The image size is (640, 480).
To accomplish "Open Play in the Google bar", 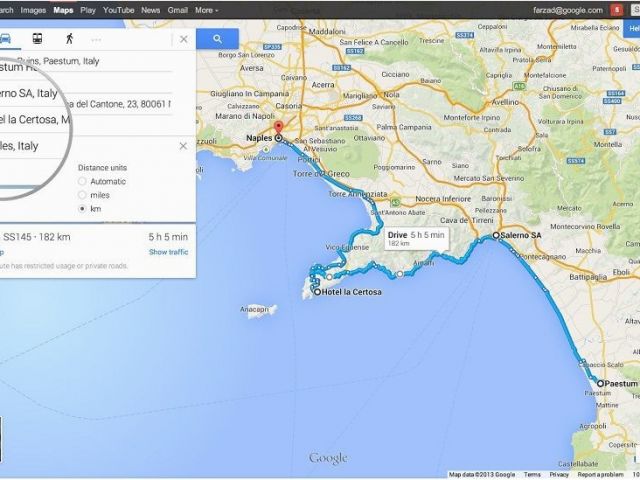I will [x=88, y=10].
